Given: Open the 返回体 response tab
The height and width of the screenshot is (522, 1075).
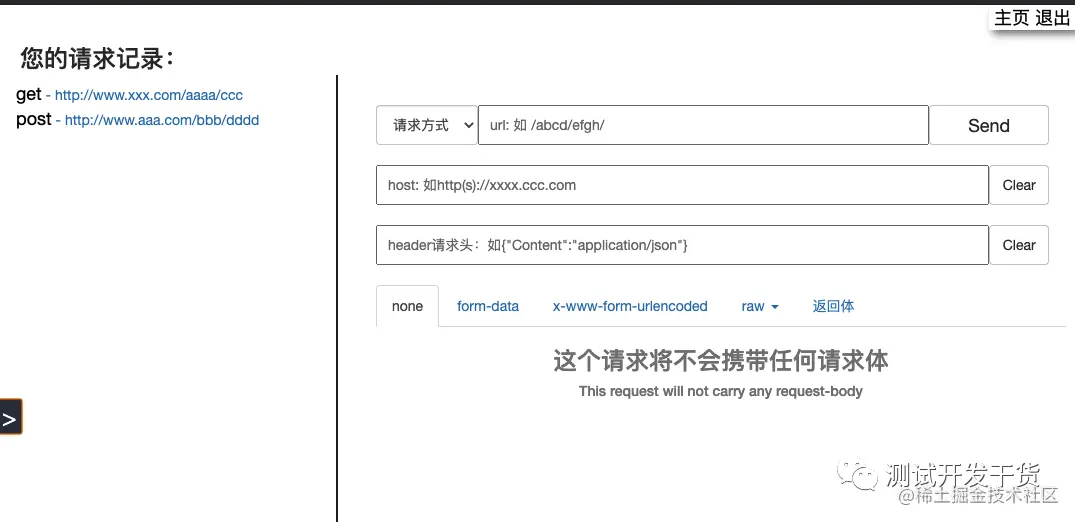Looking at the screenshot, I should point(833,306).
